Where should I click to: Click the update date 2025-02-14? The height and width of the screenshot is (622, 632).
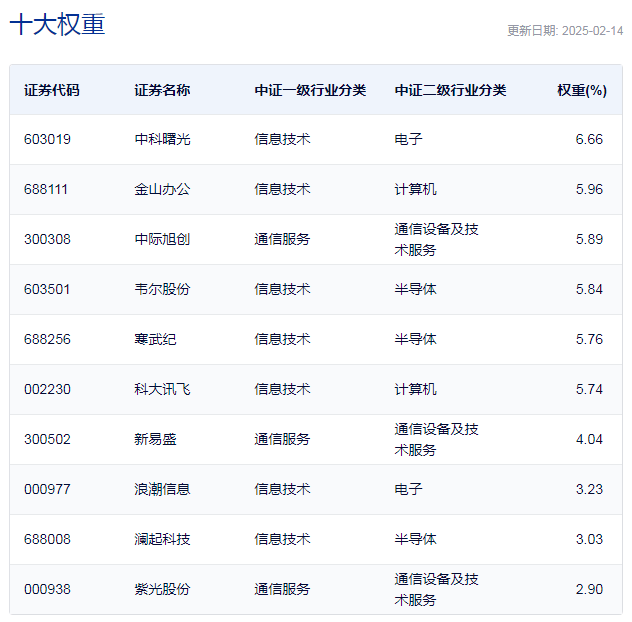592,31
